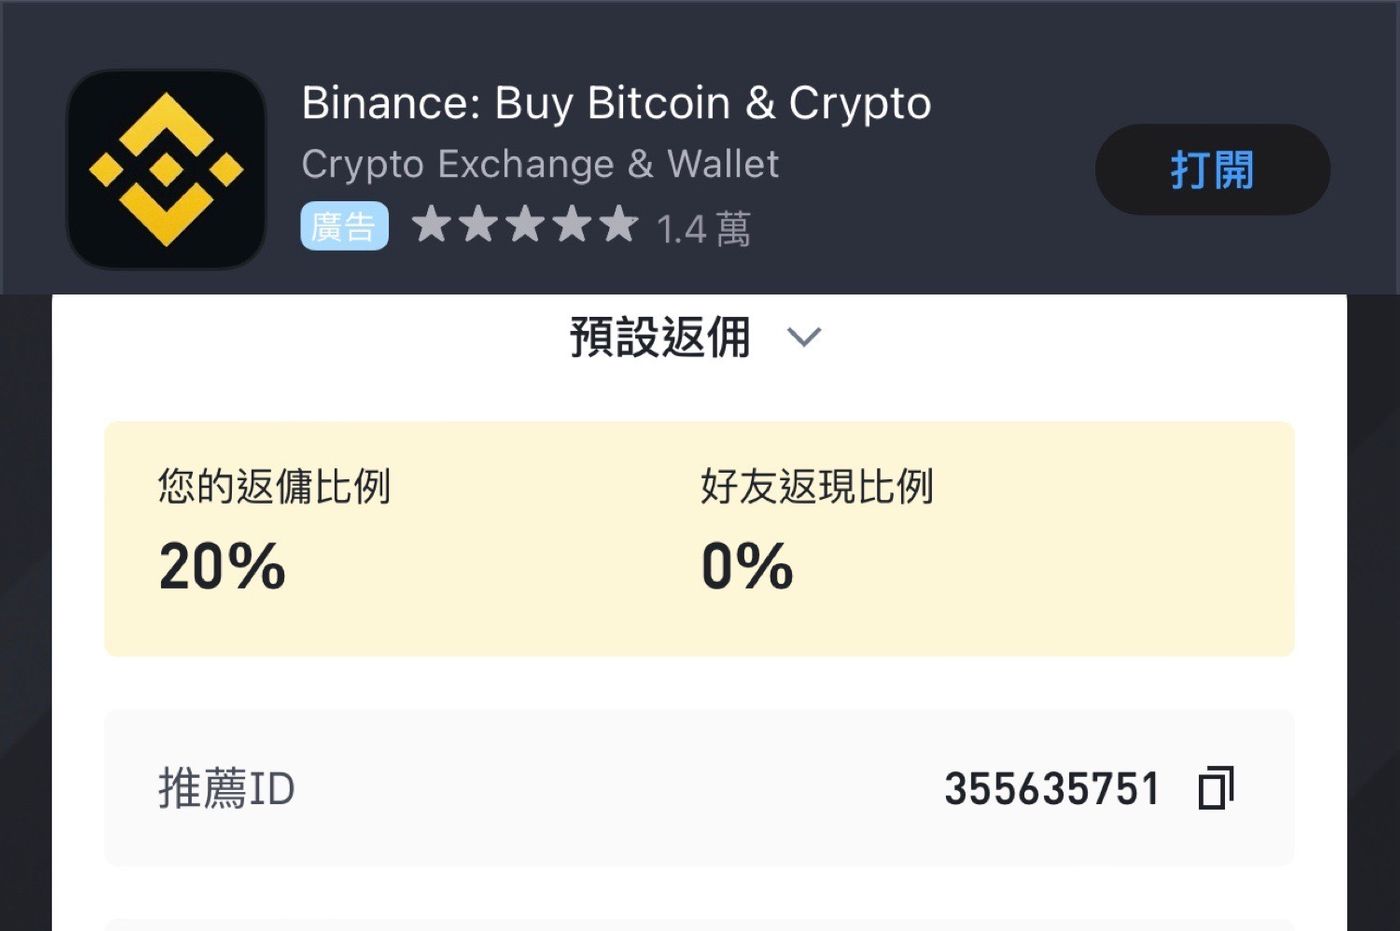Screen dimensions: 1400x931
Task: Select the referral ID number 355635751
Action: click(x=1052, y=789)
